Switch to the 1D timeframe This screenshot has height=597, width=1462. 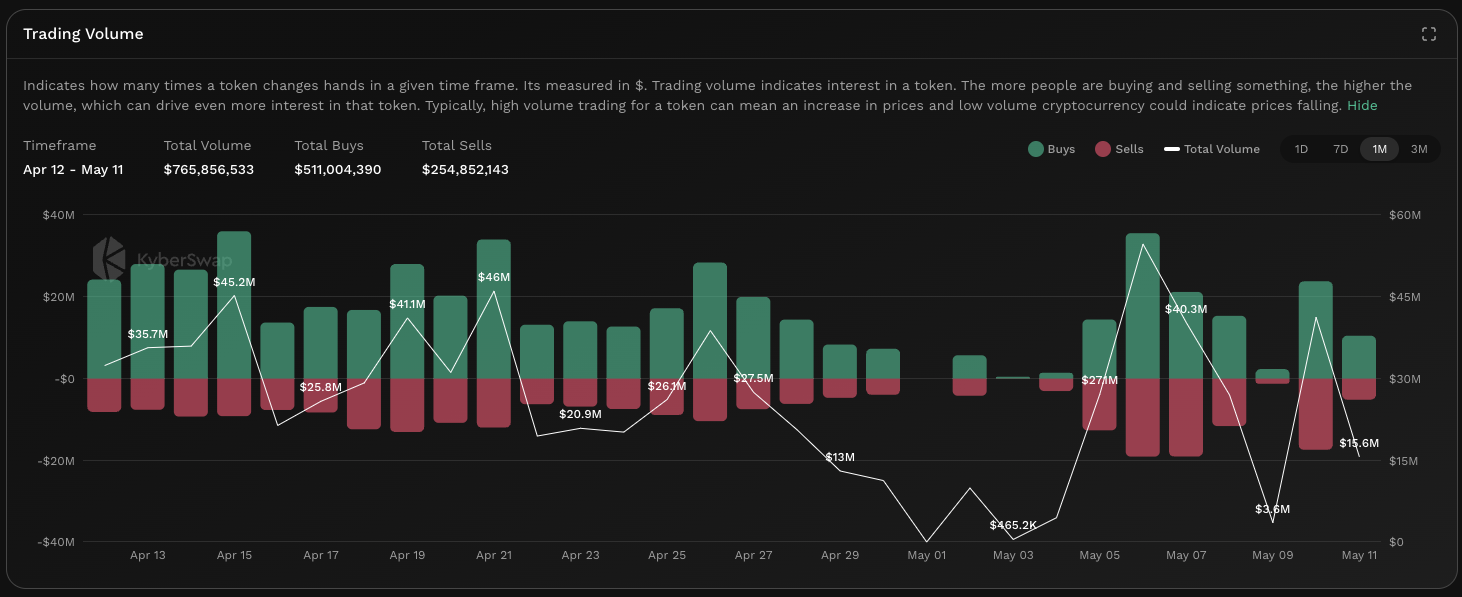(1301, 149)
